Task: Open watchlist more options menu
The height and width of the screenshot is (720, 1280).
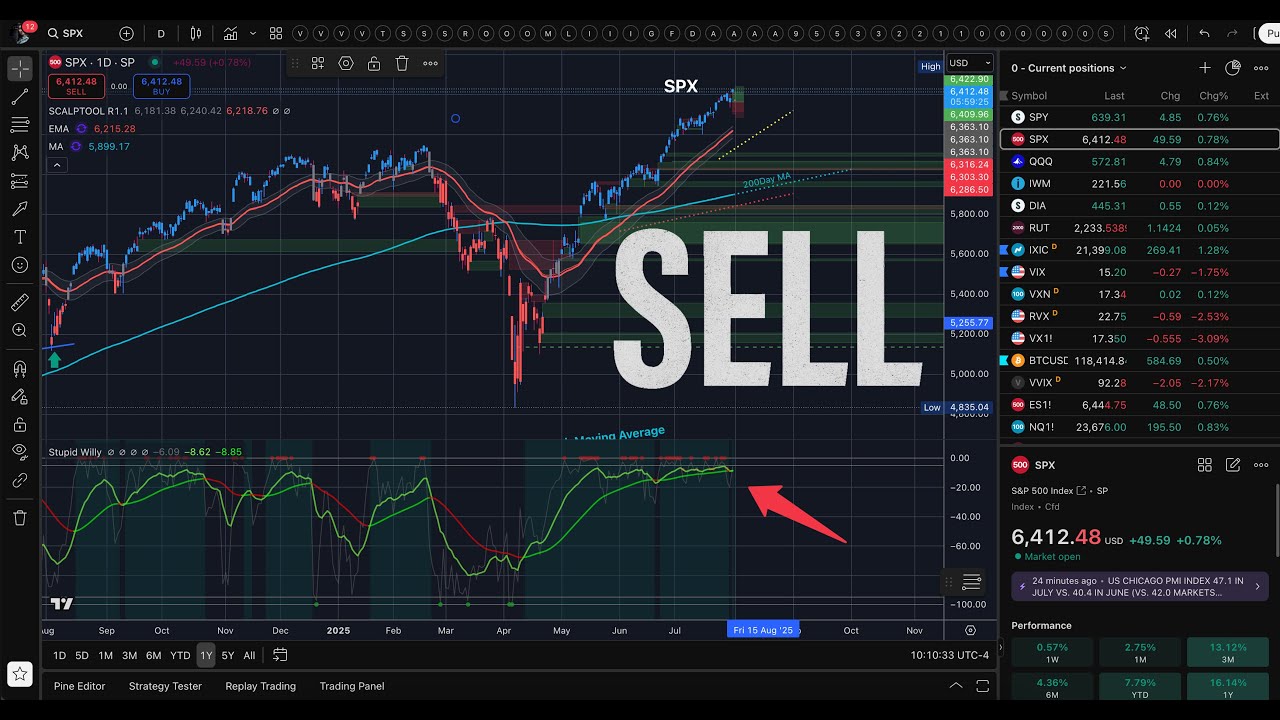Action: [x=1261, y=68]
